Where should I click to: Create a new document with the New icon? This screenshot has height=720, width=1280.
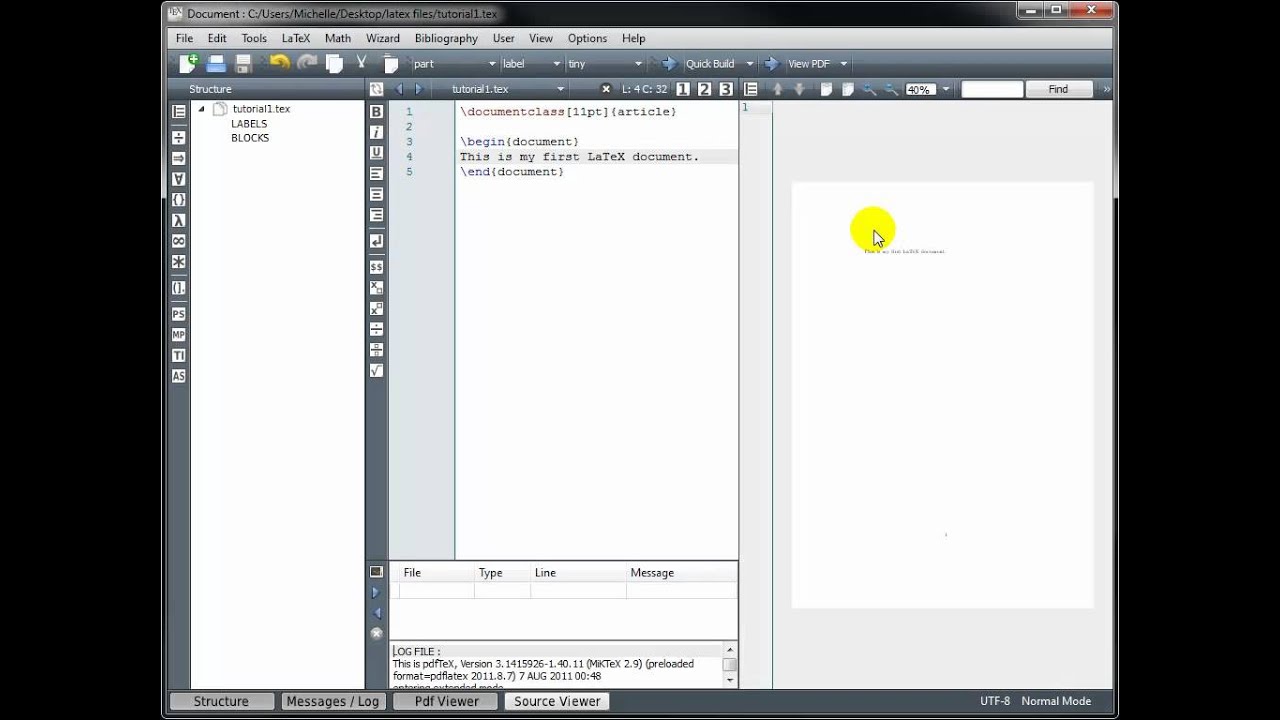[188, 64]
